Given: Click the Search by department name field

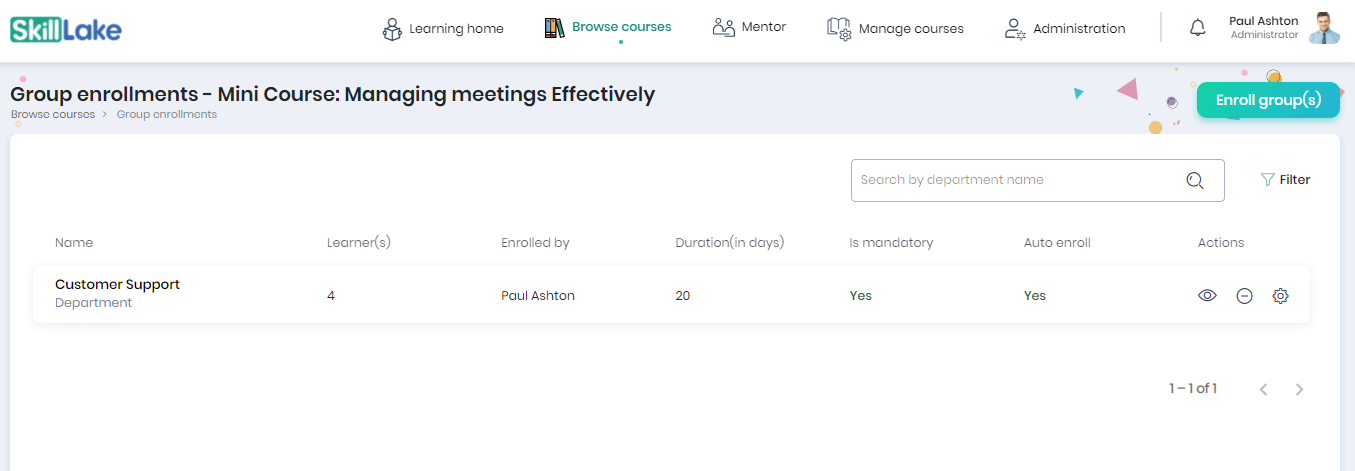Looking at the screenshot, I should click(x=1037, y=180).
